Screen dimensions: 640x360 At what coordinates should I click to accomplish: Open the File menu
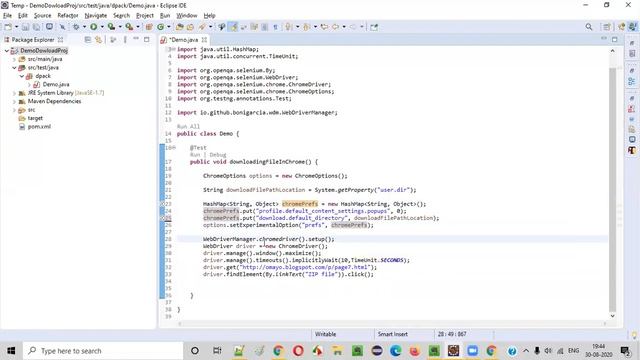tap(7, 16)
